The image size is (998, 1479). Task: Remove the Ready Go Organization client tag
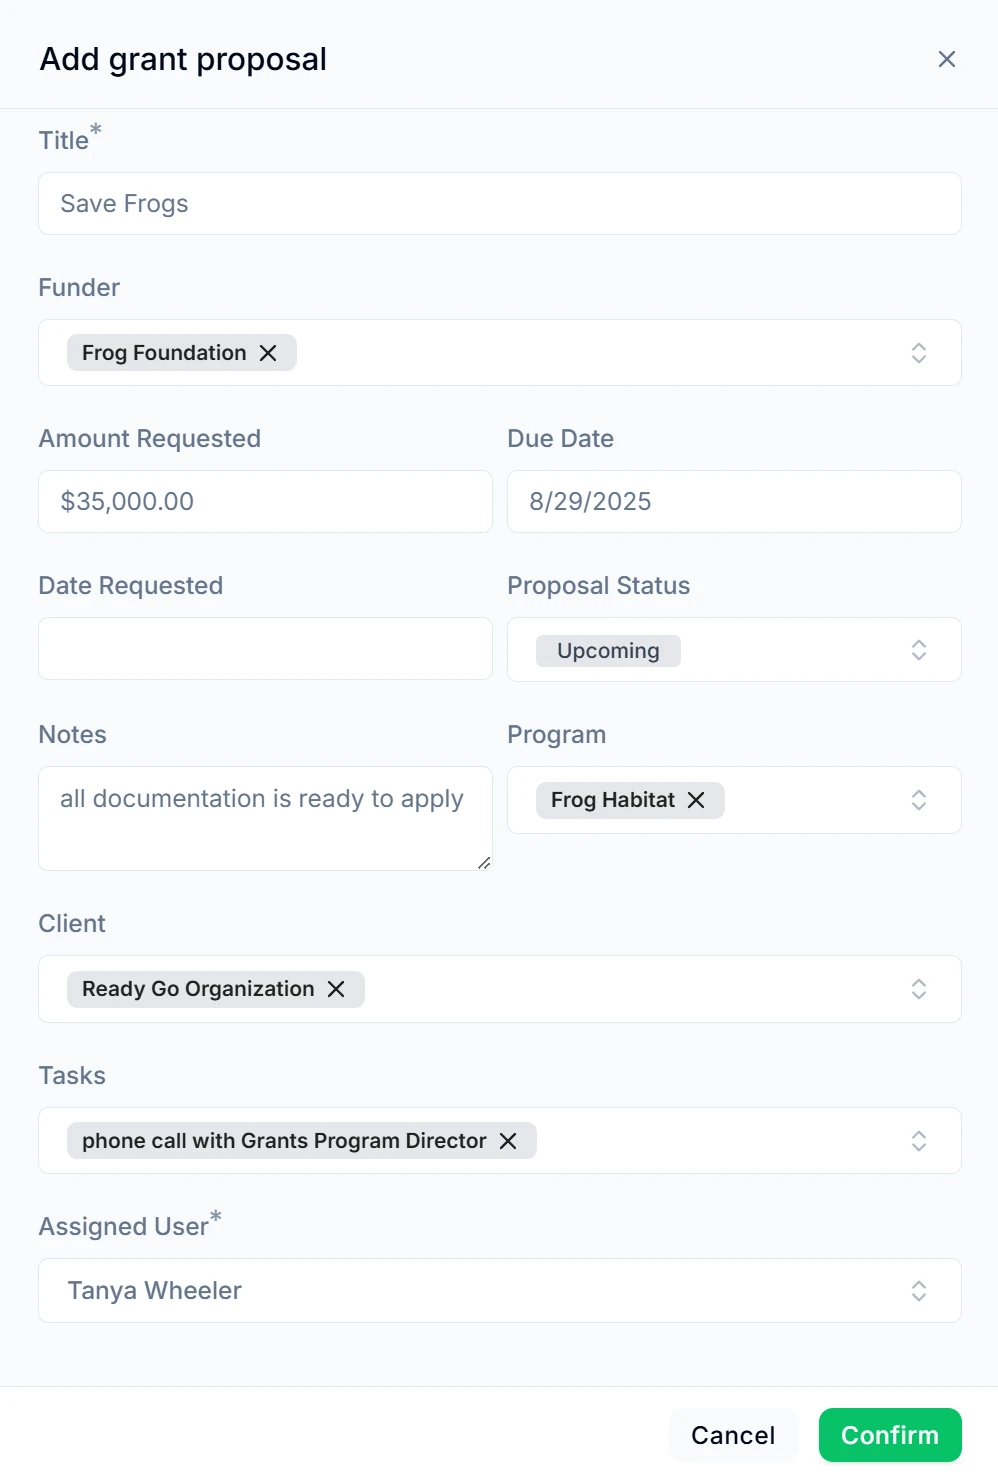pyautogui.click(x=336, y=989)
